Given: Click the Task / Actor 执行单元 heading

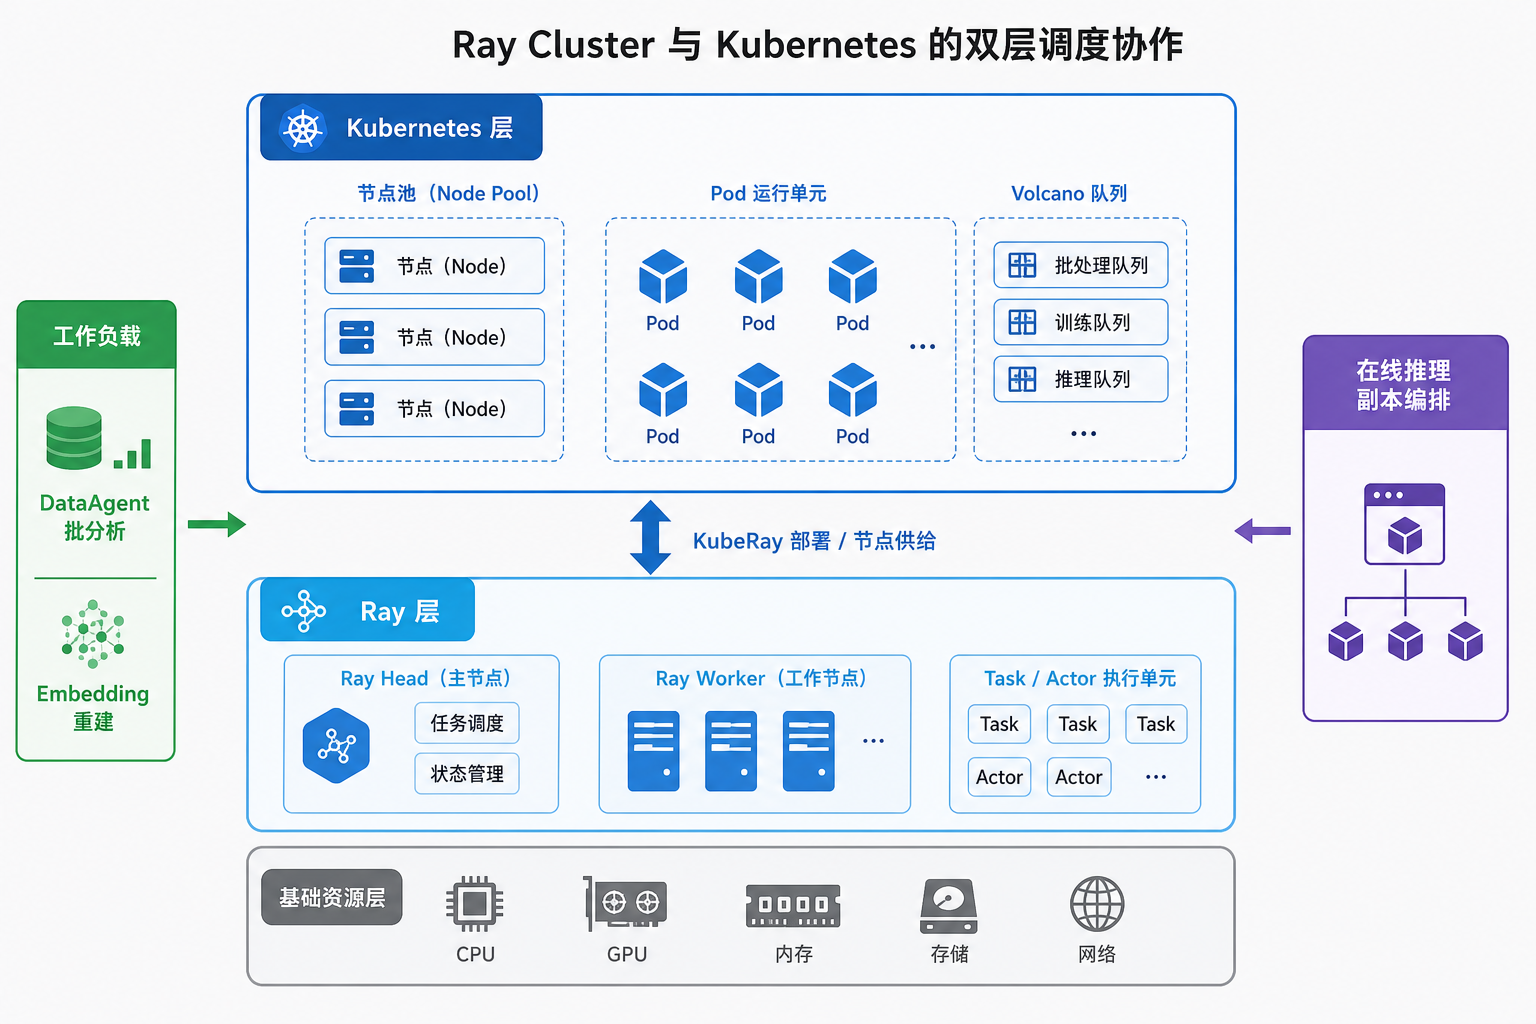Looking at the screenshot, I should tap(1080, 678).
